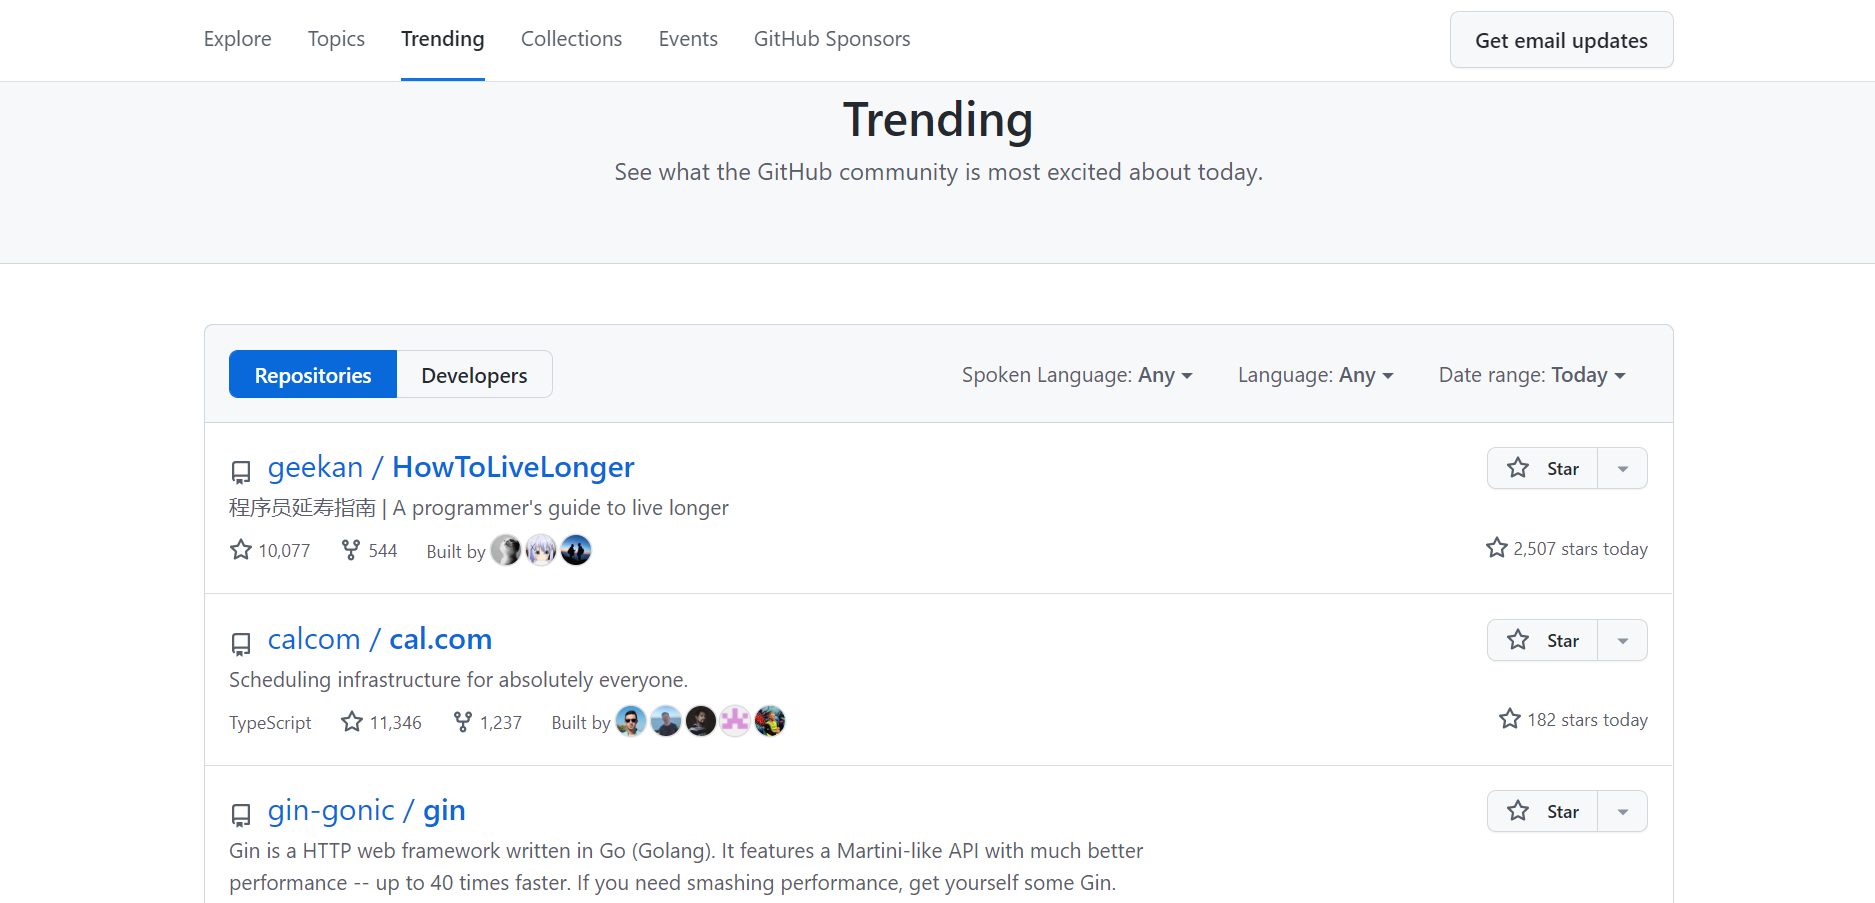The width and height of the screenshot is (1875, 903).
Task: Expand the Date range: Today filter
Action: tap(1532, 375)
